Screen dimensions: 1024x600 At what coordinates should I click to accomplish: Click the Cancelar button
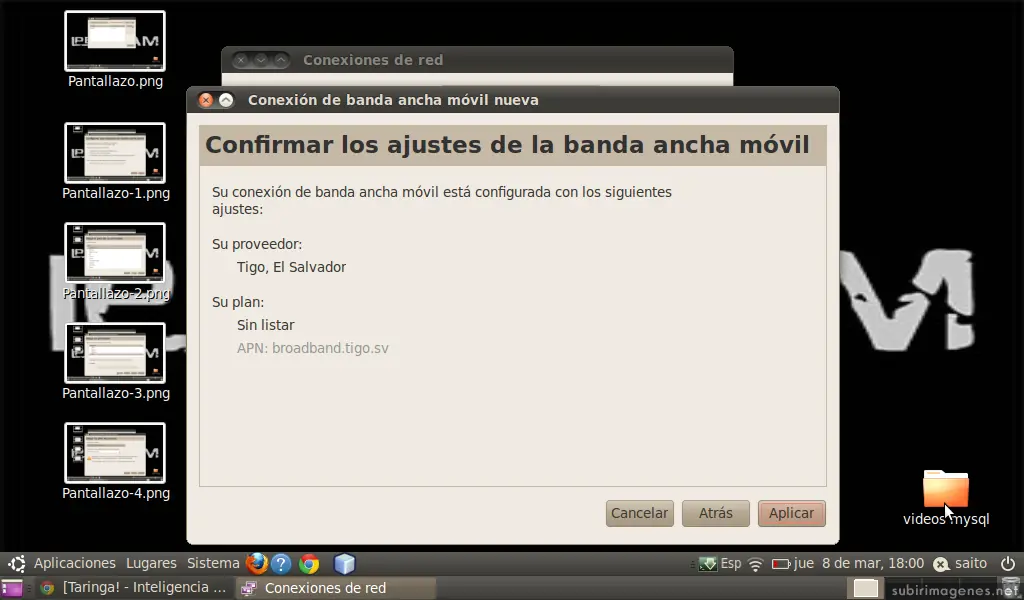point(639,513)
